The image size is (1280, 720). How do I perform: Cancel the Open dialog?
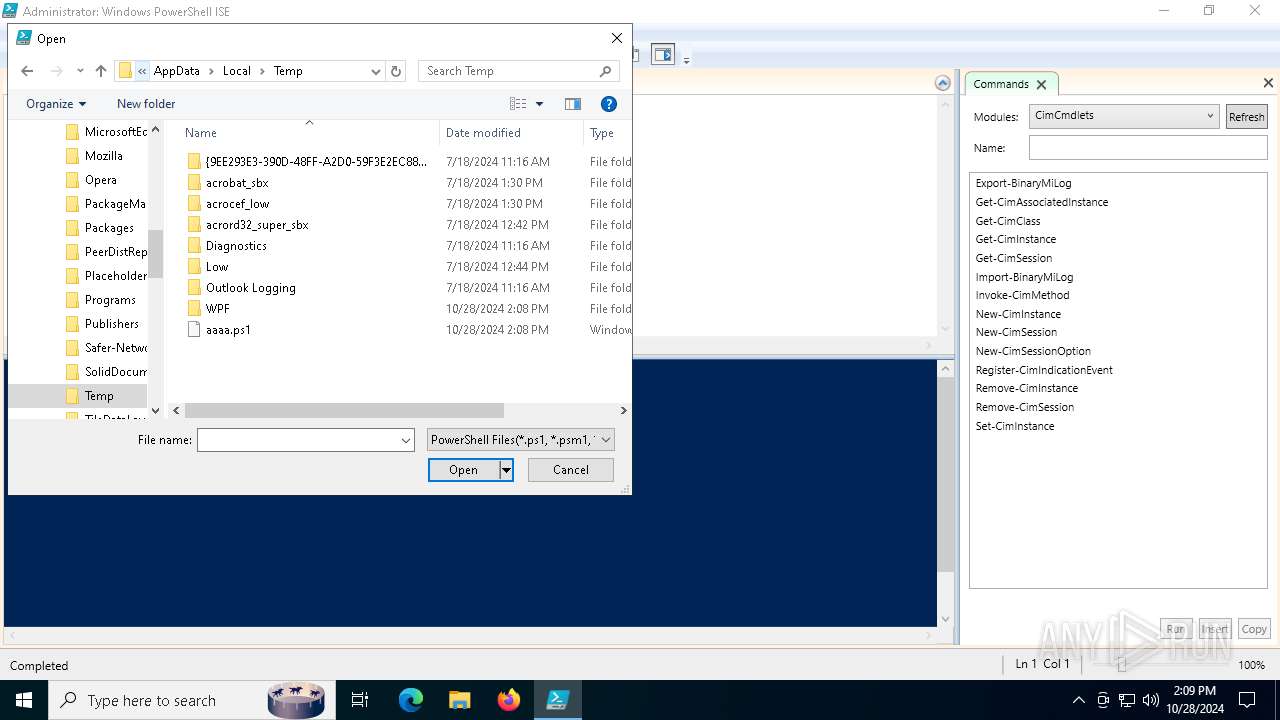(571, 470)
